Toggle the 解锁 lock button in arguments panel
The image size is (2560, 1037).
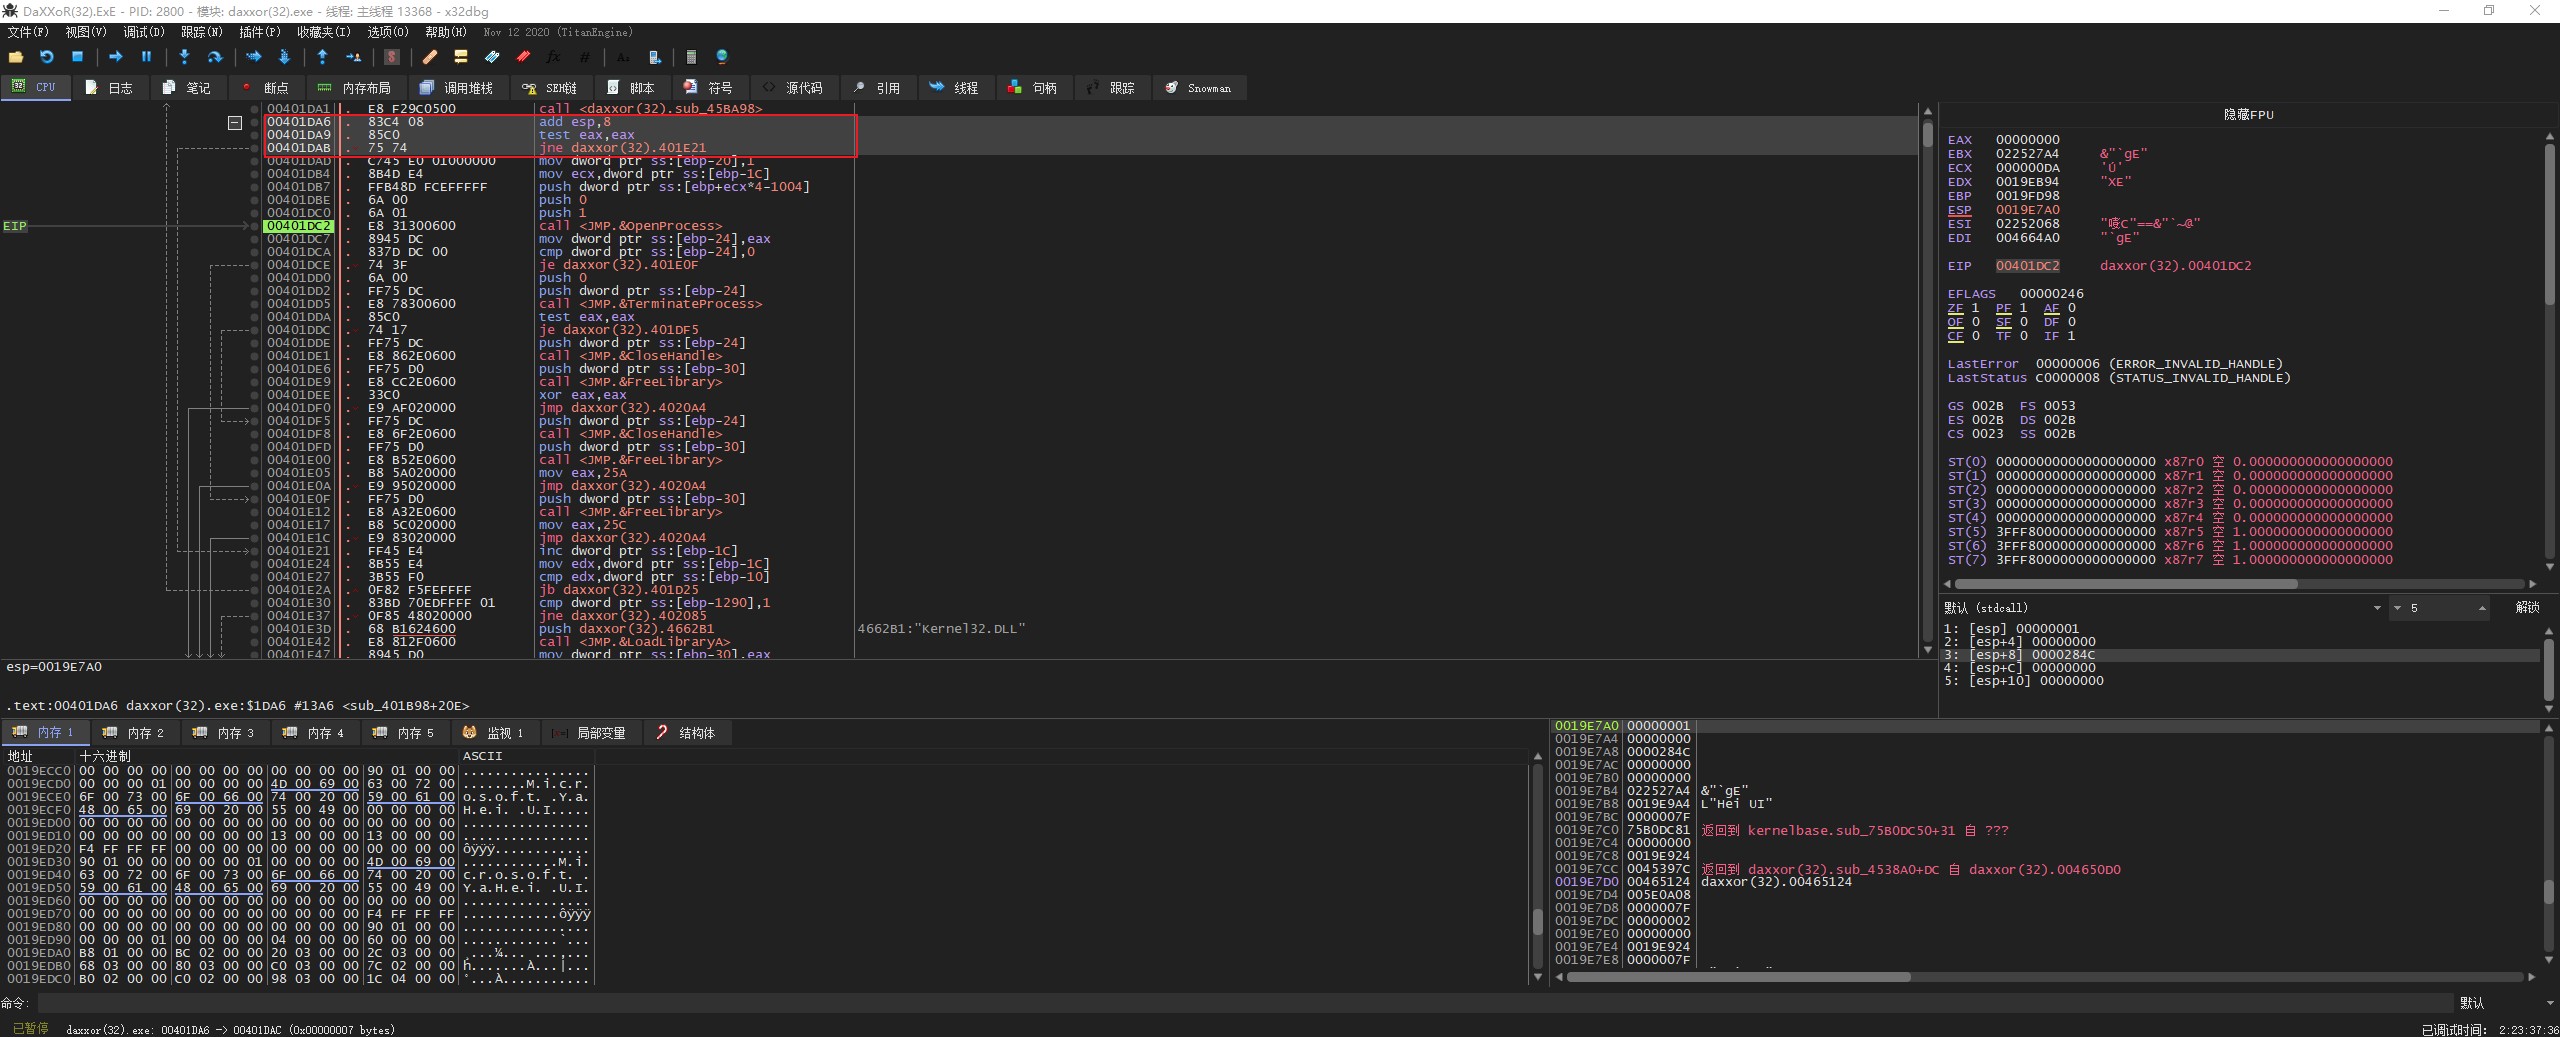[x=2526, y=607]
